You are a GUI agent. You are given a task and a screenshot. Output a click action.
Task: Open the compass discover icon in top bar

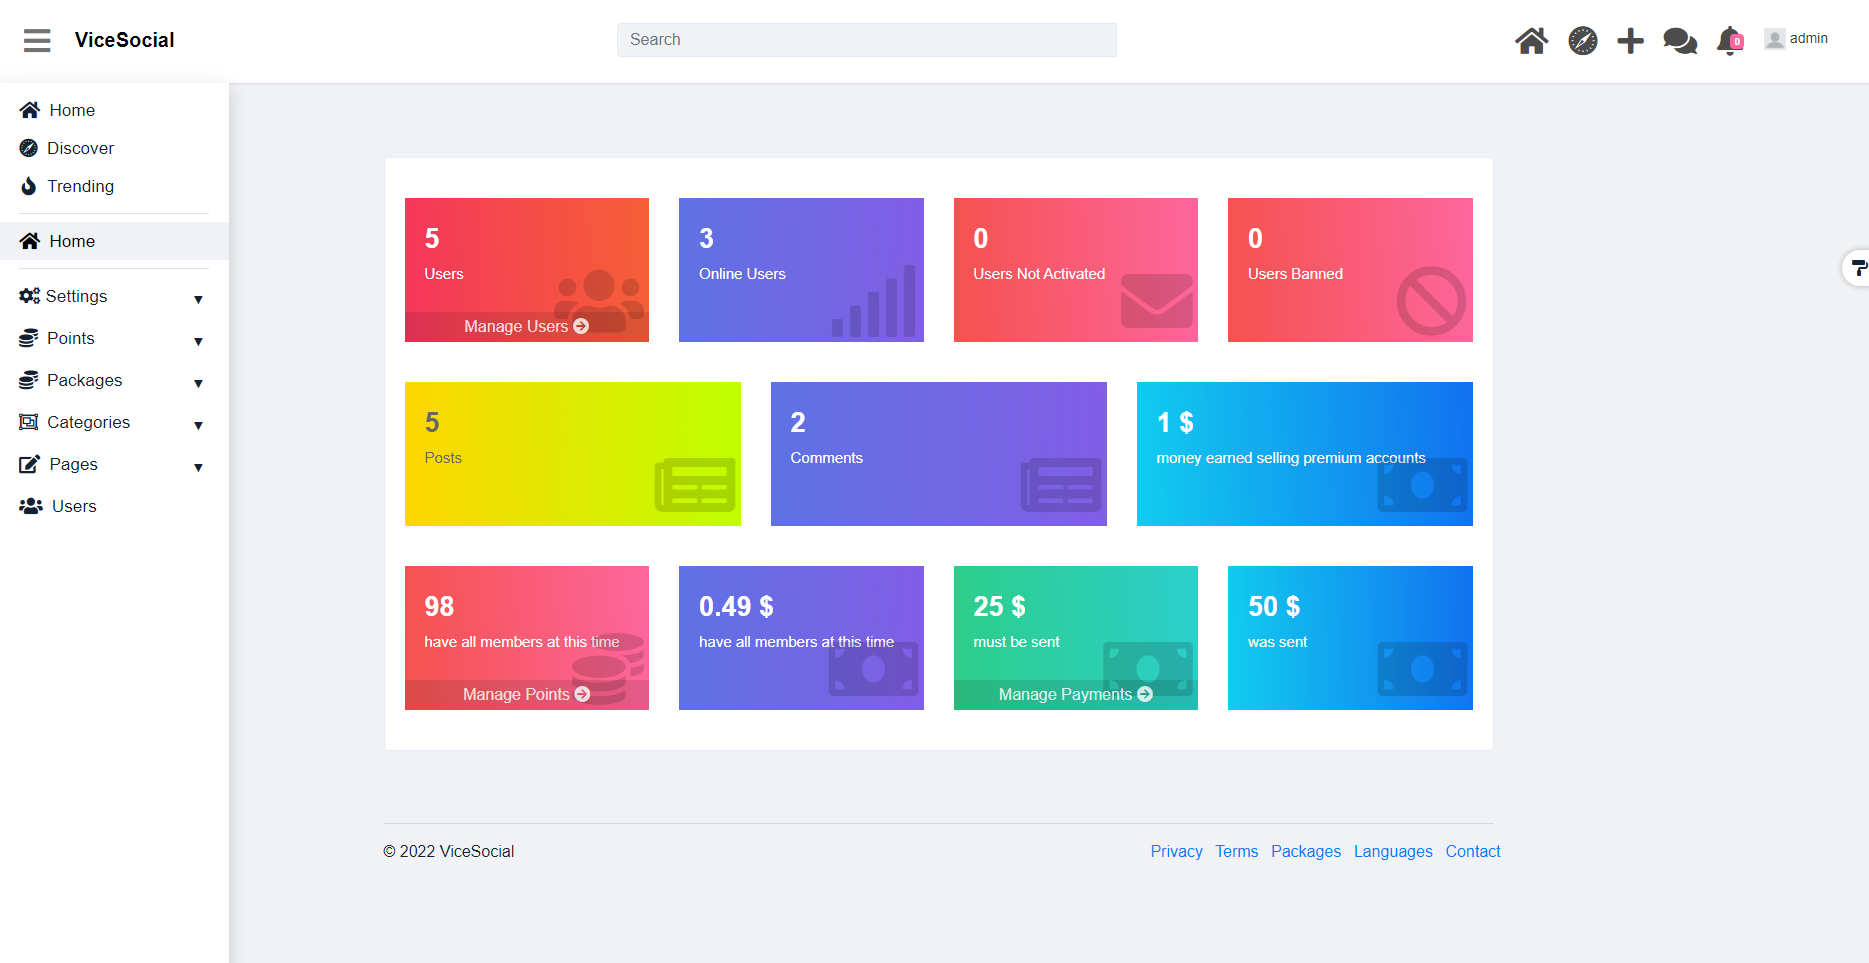[1582, 41]
